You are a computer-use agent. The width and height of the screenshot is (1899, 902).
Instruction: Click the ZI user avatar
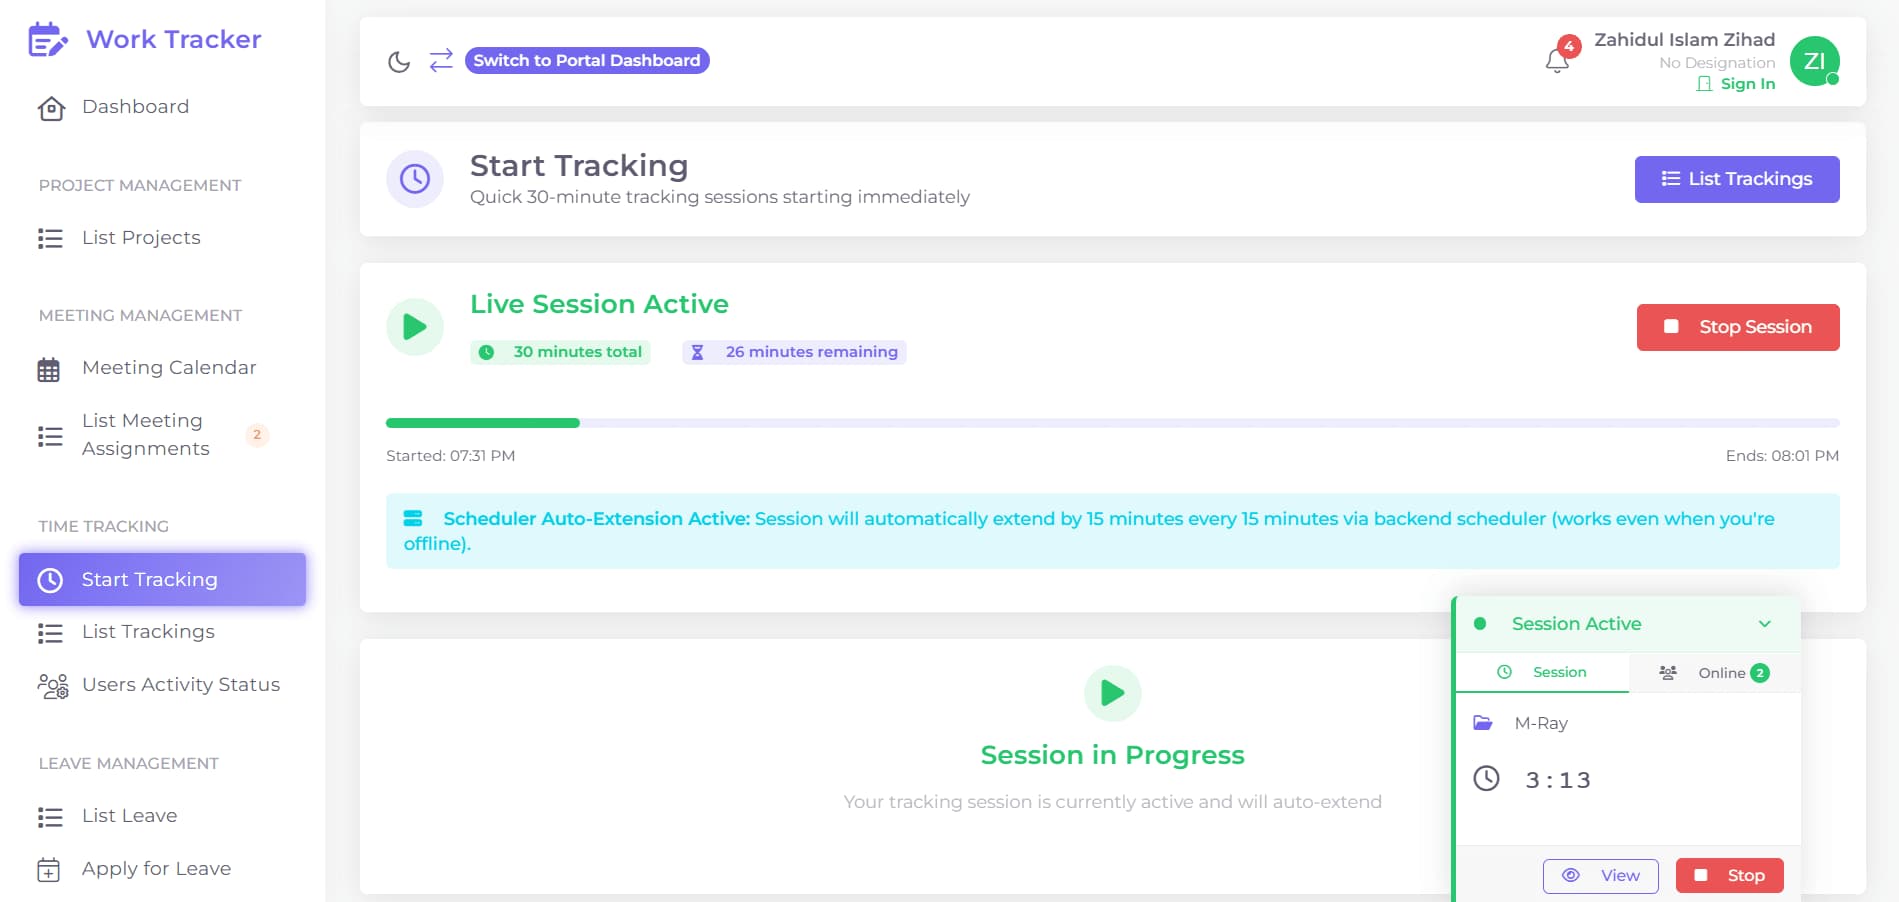tap(1814, 61)
